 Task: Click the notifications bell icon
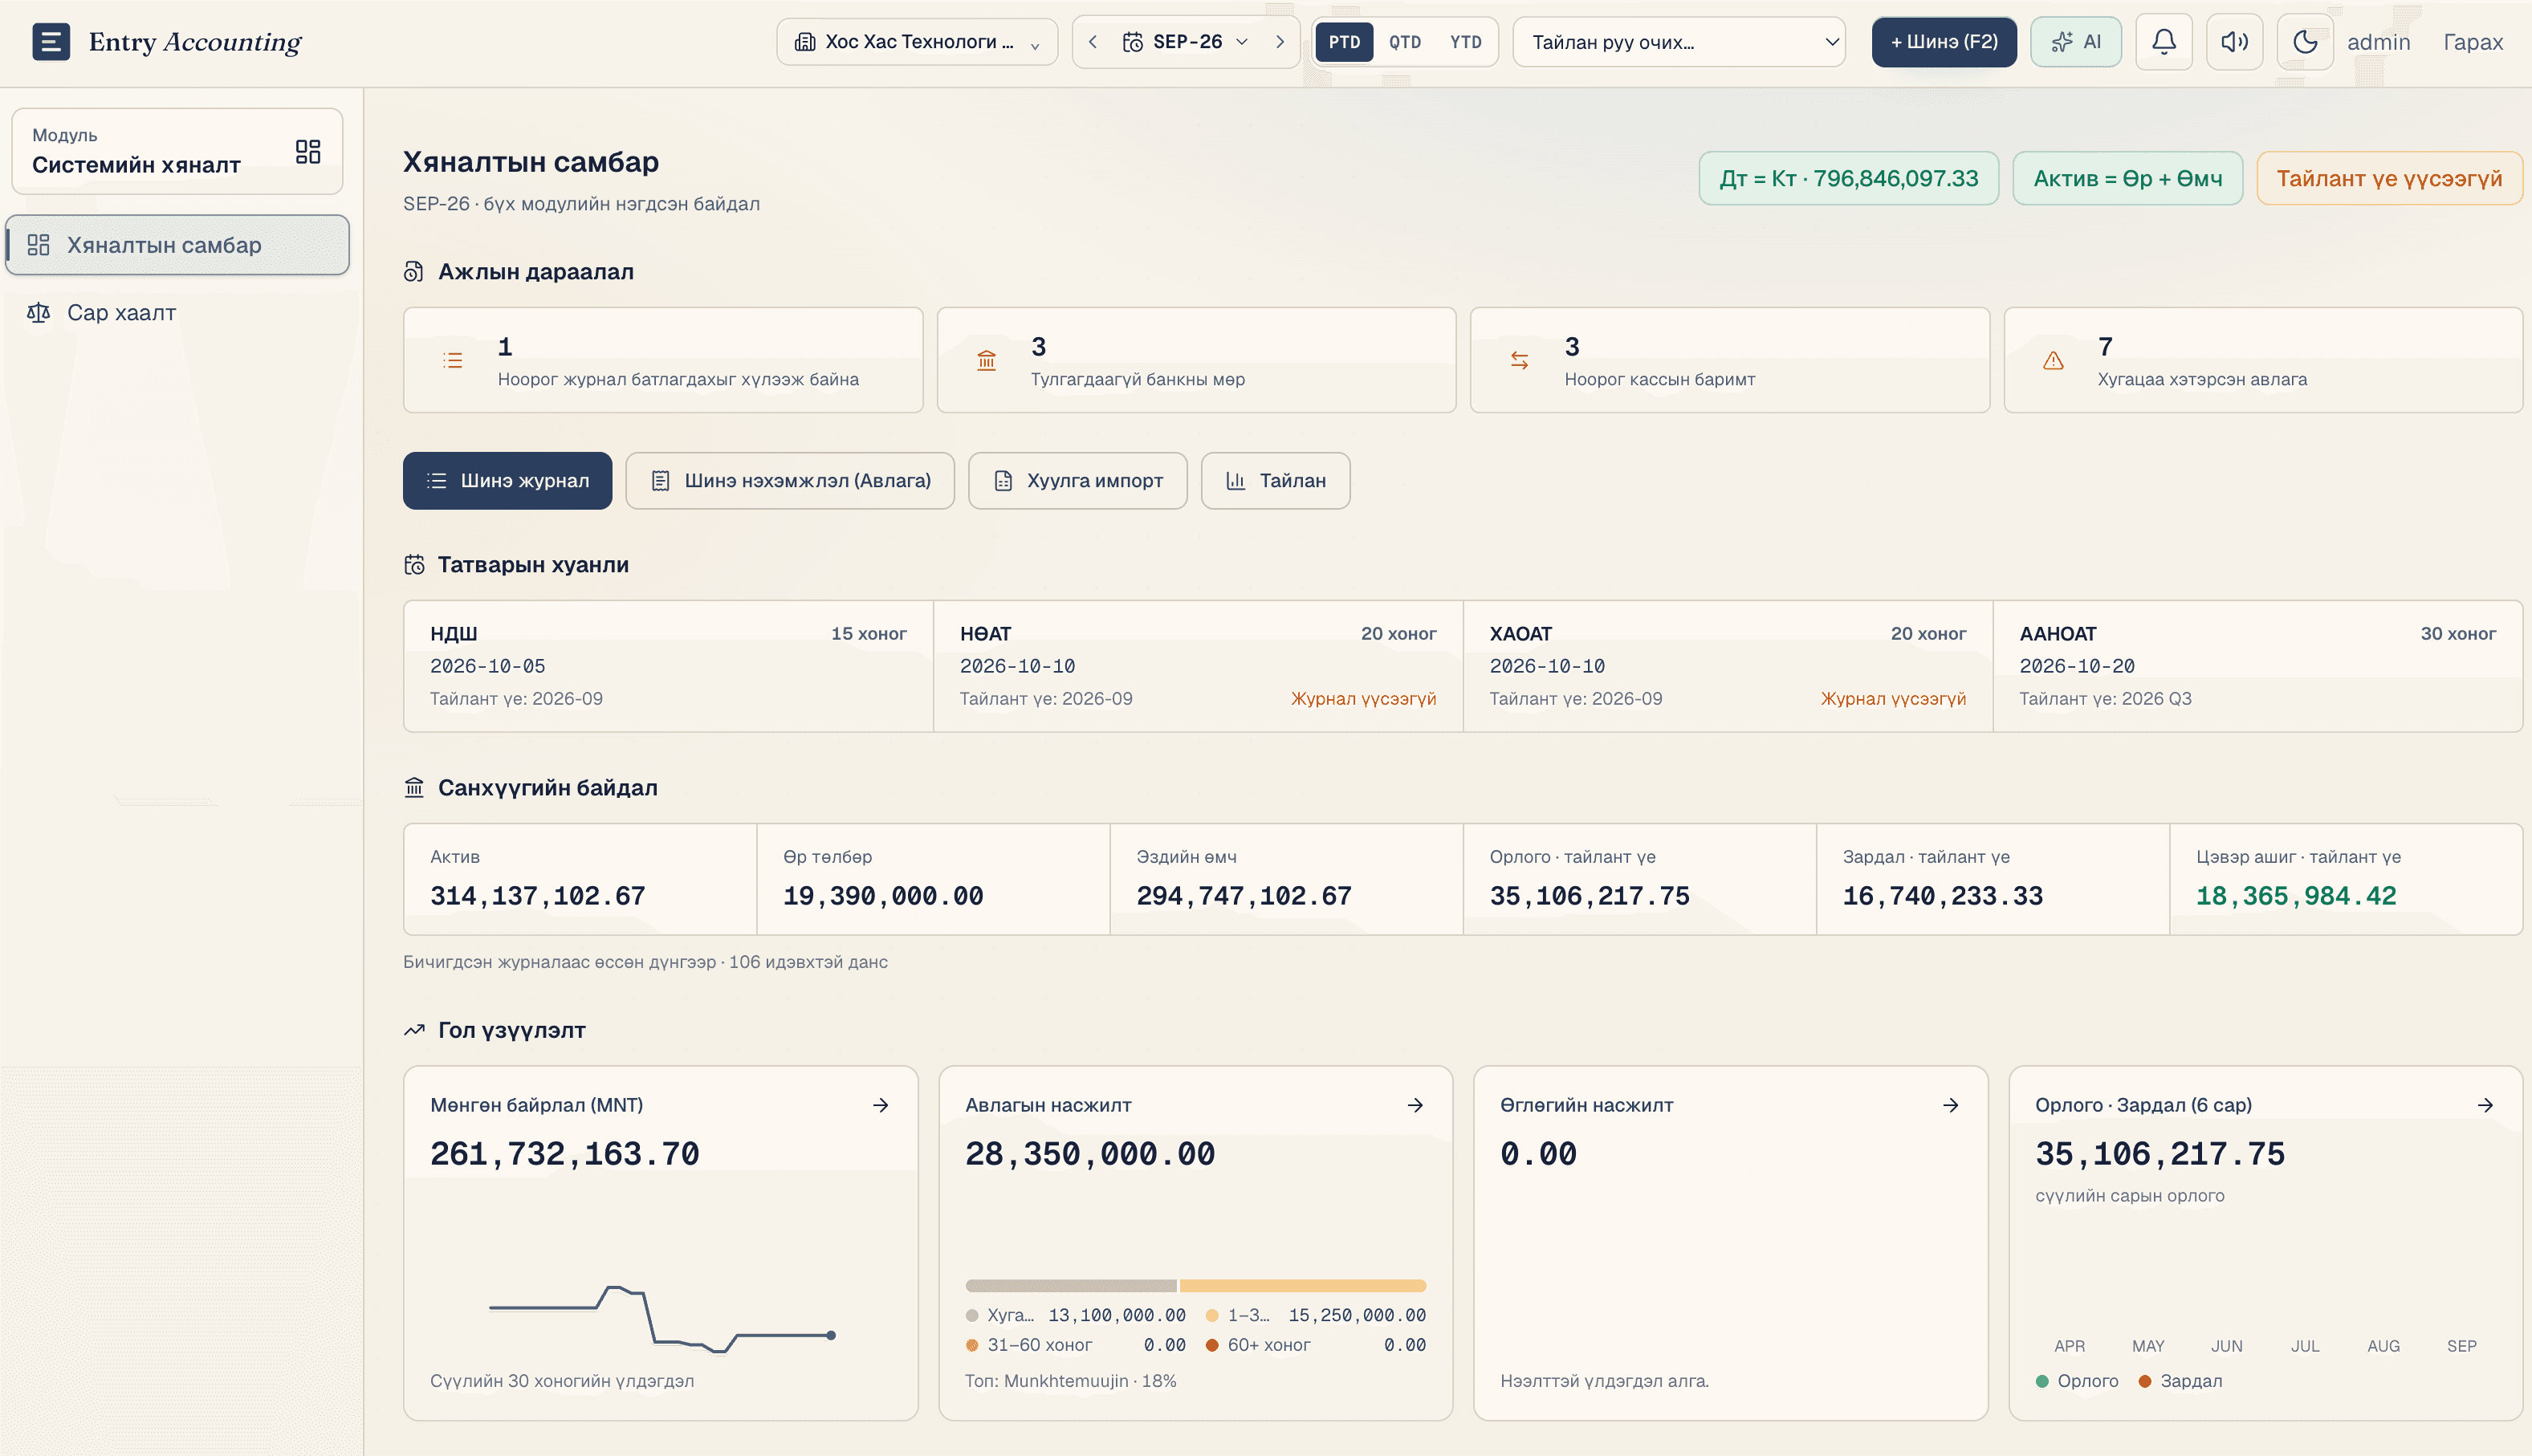click(x=2164, y=42)
